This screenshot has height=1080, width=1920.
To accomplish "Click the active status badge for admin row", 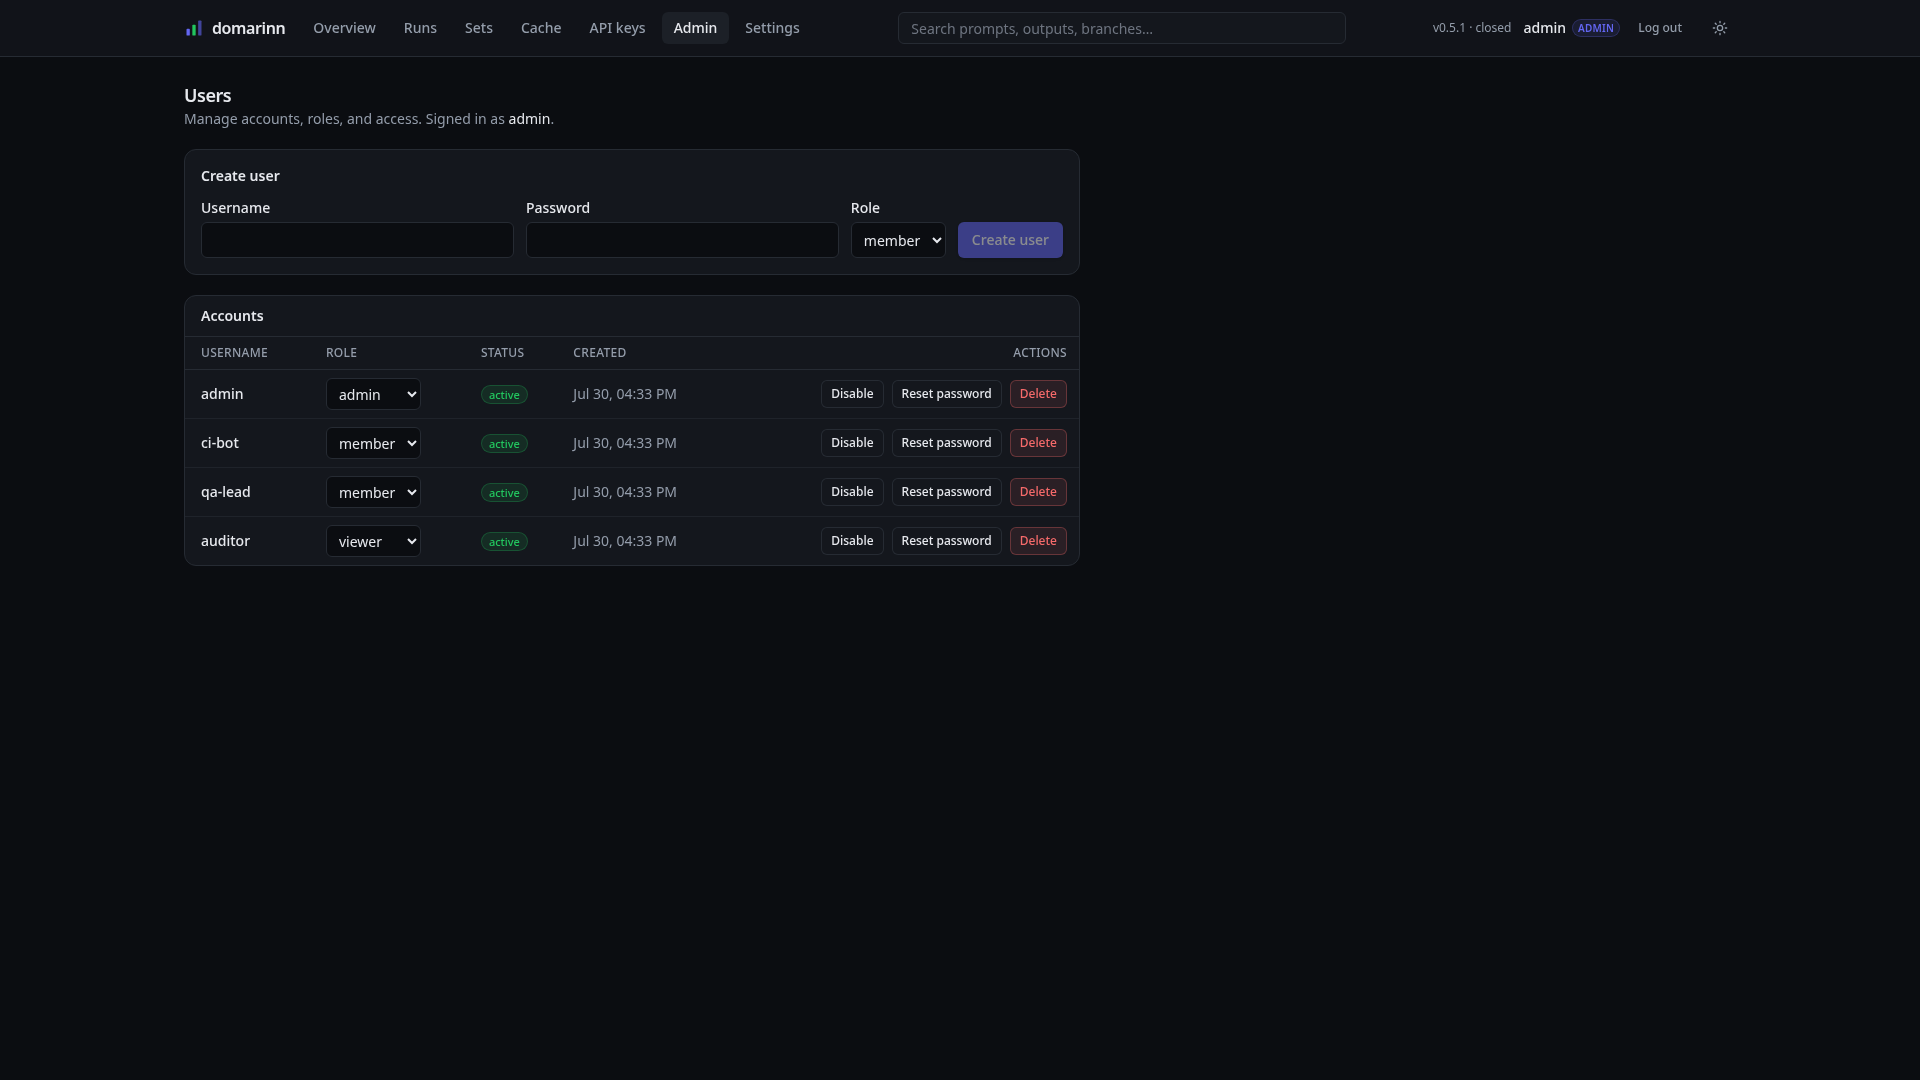I will [504, 395].
